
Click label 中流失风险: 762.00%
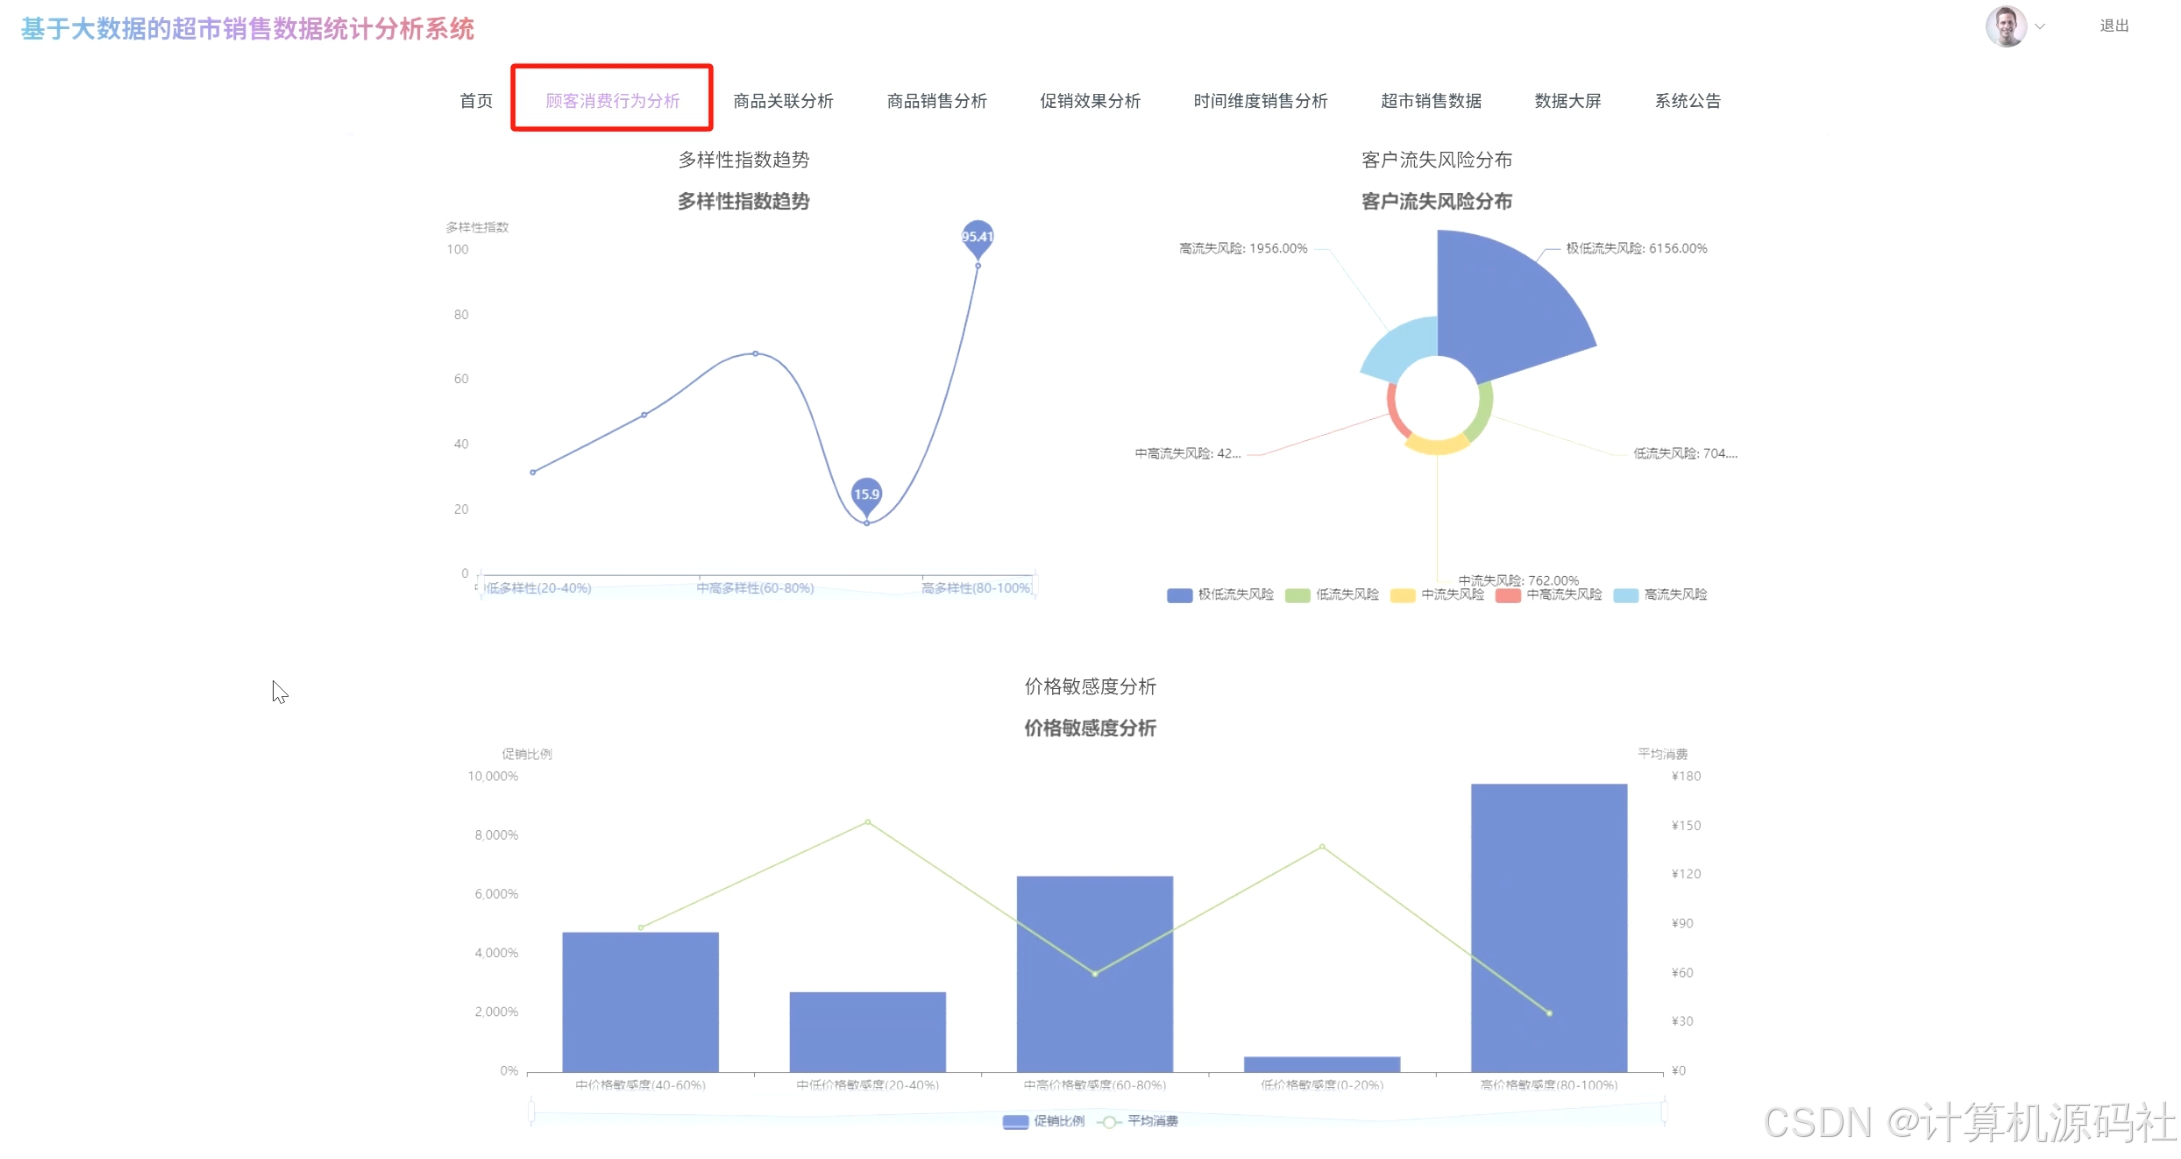[1518, 580]
